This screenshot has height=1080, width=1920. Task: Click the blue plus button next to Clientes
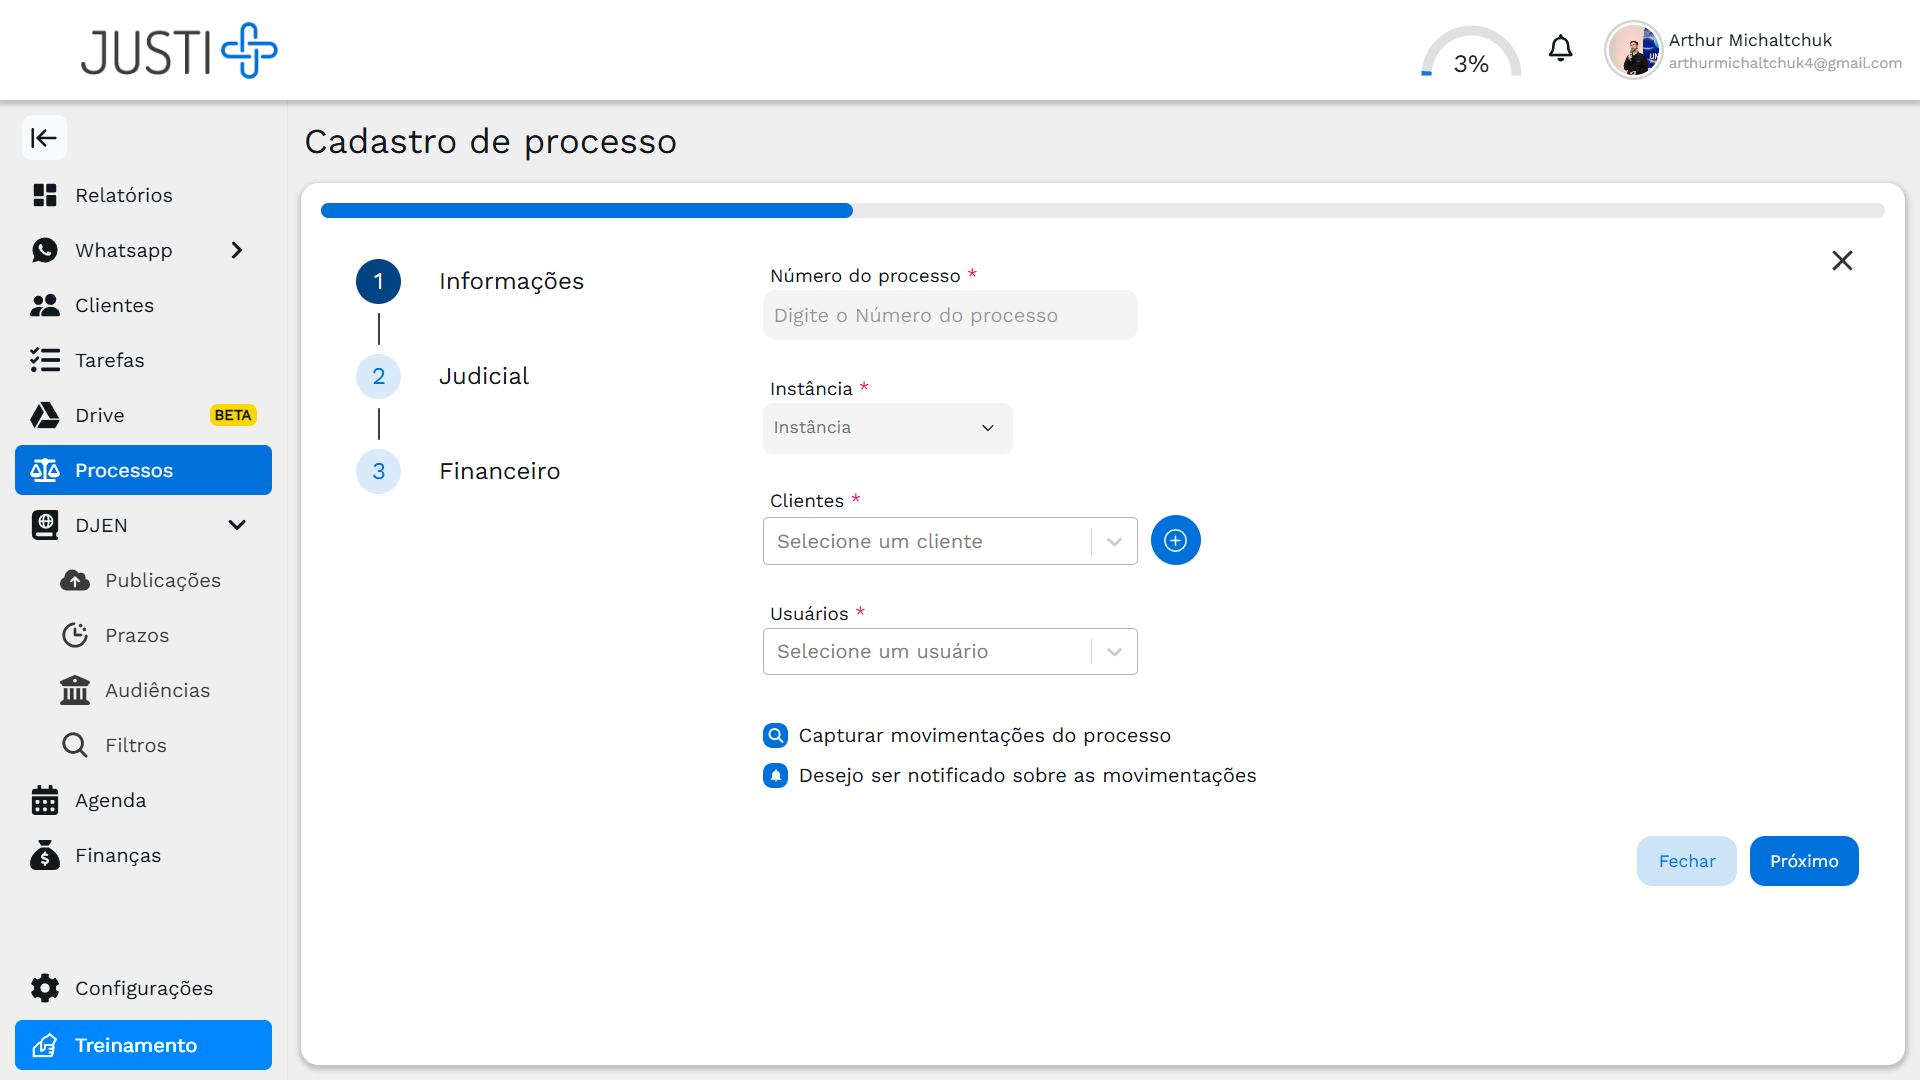click(x=1176, y=540)
